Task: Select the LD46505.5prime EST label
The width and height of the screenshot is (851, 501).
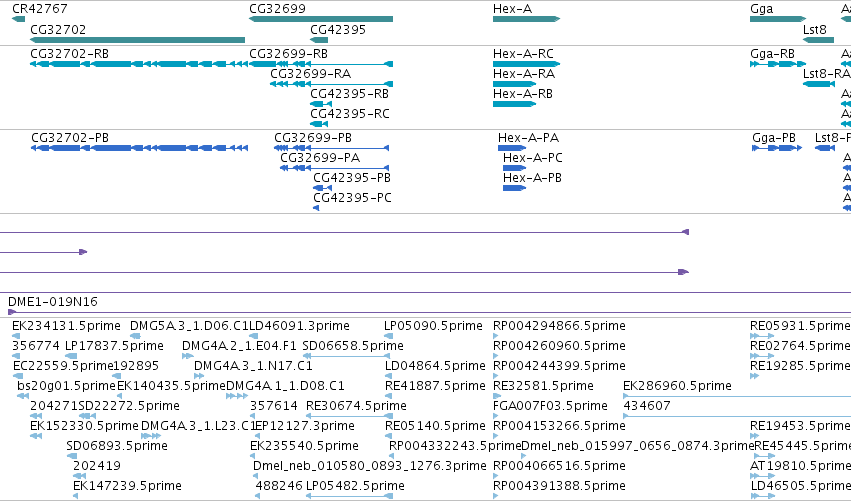Action: pos(801,486)
